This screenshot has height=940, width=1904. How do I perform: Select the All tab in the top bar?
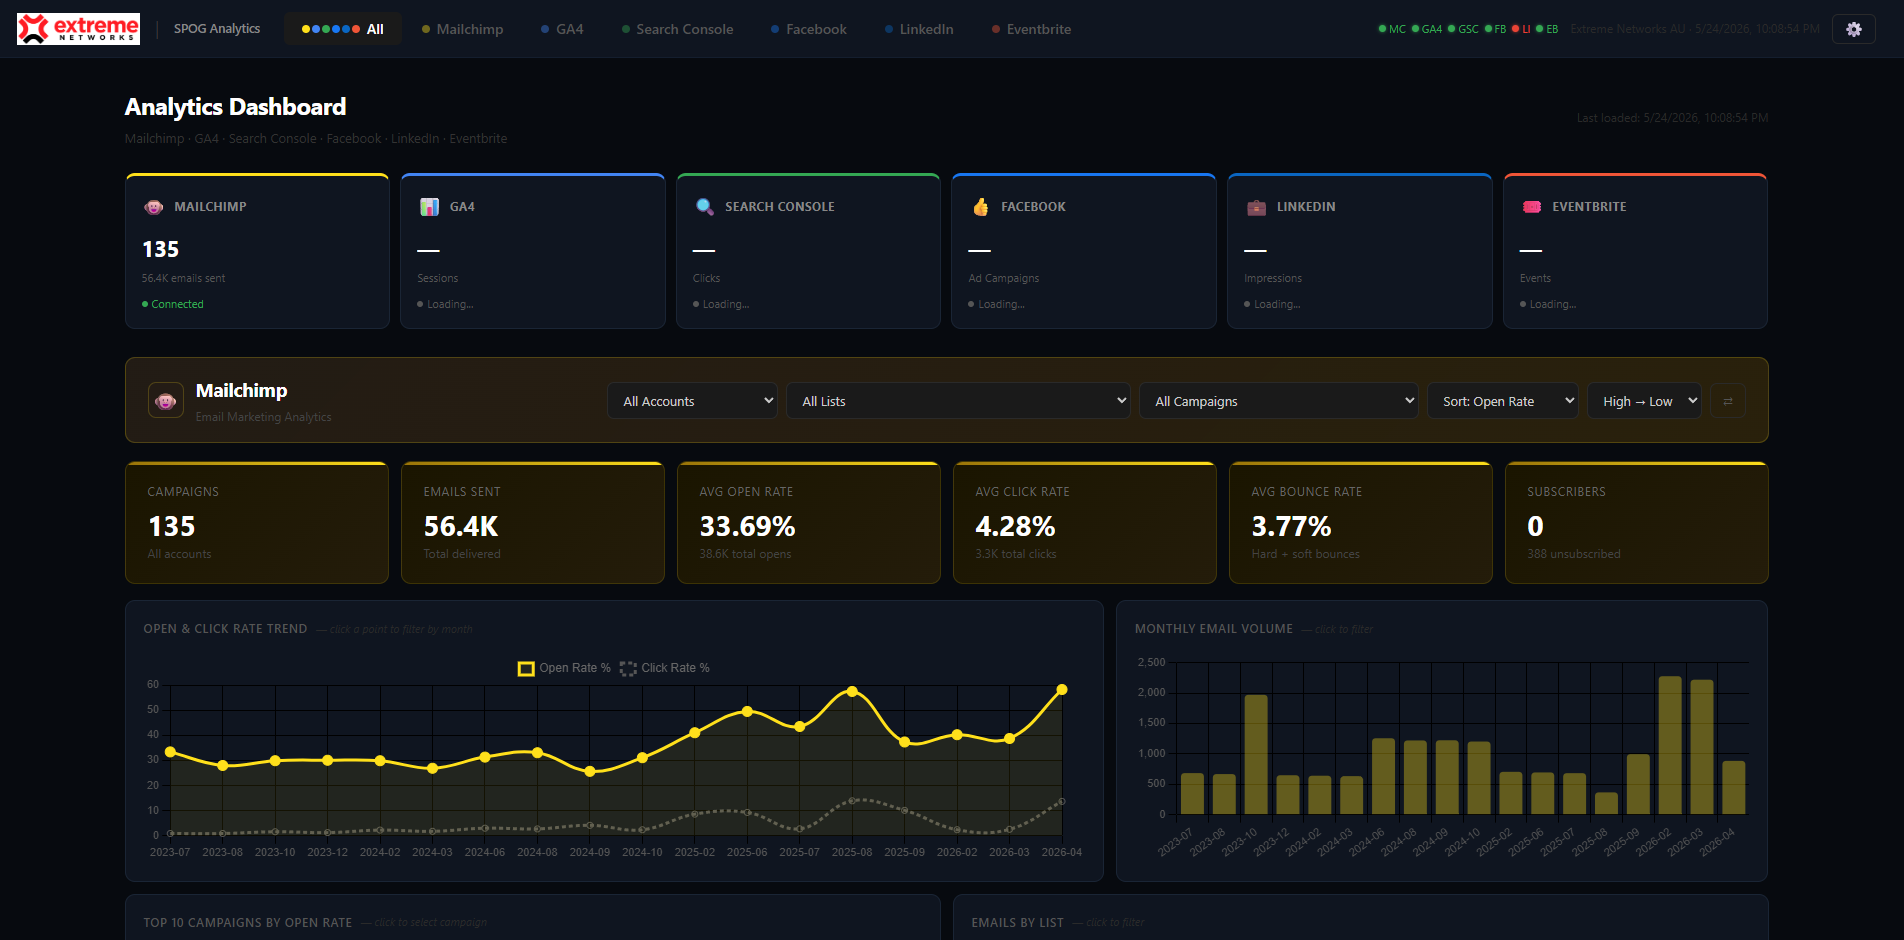pyautogui.click(x=343, y=29)
